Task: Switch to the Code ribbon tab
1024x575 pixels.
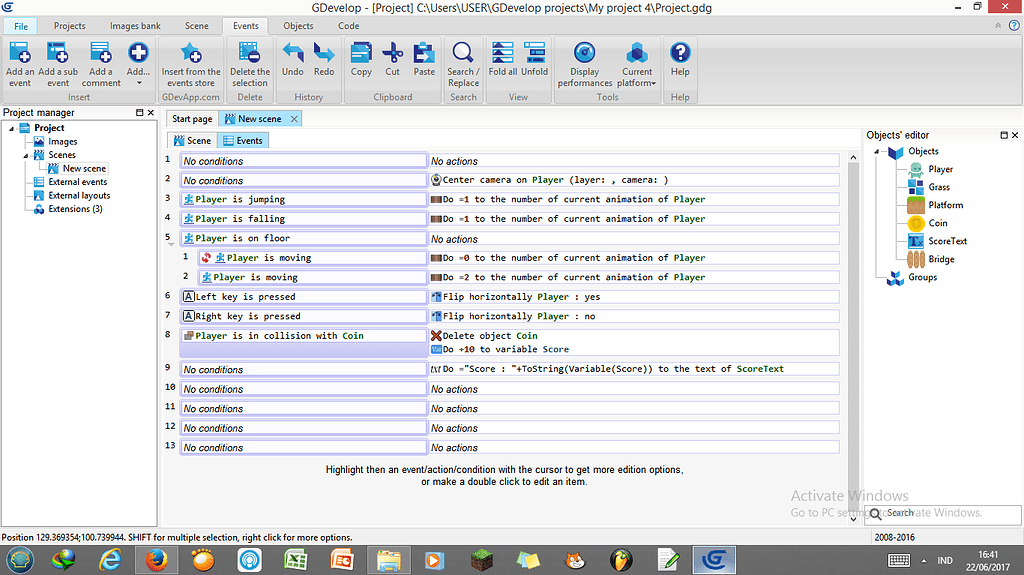Action: 348,26
